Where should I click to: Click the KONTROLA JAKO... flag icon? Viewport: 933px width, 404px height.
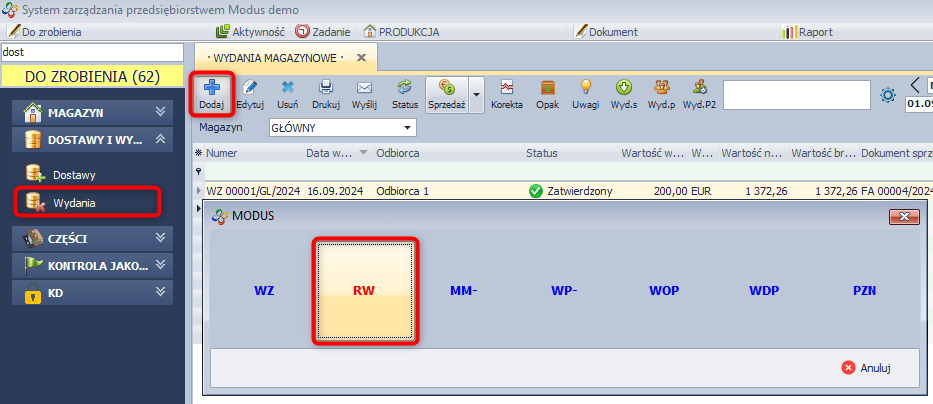pyautogui.click(x=33, y=265)
